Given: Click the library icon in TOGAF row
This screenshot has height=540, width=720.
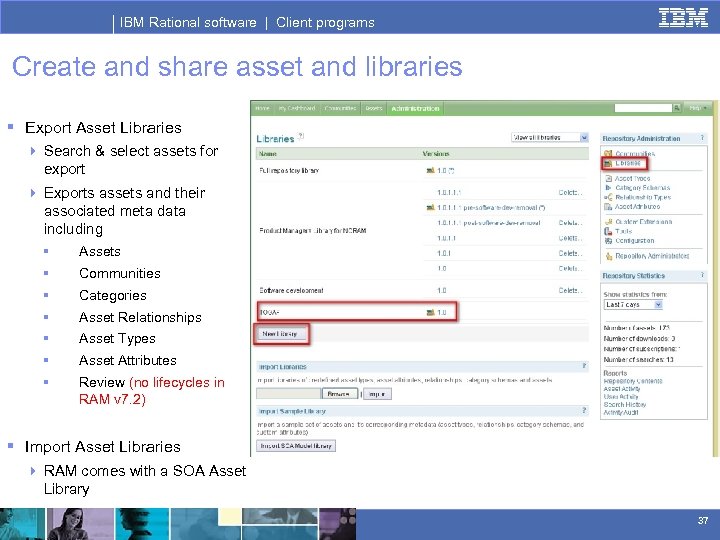Looking at the screenshot, I should pyautogui.click(x=430, y=313).
